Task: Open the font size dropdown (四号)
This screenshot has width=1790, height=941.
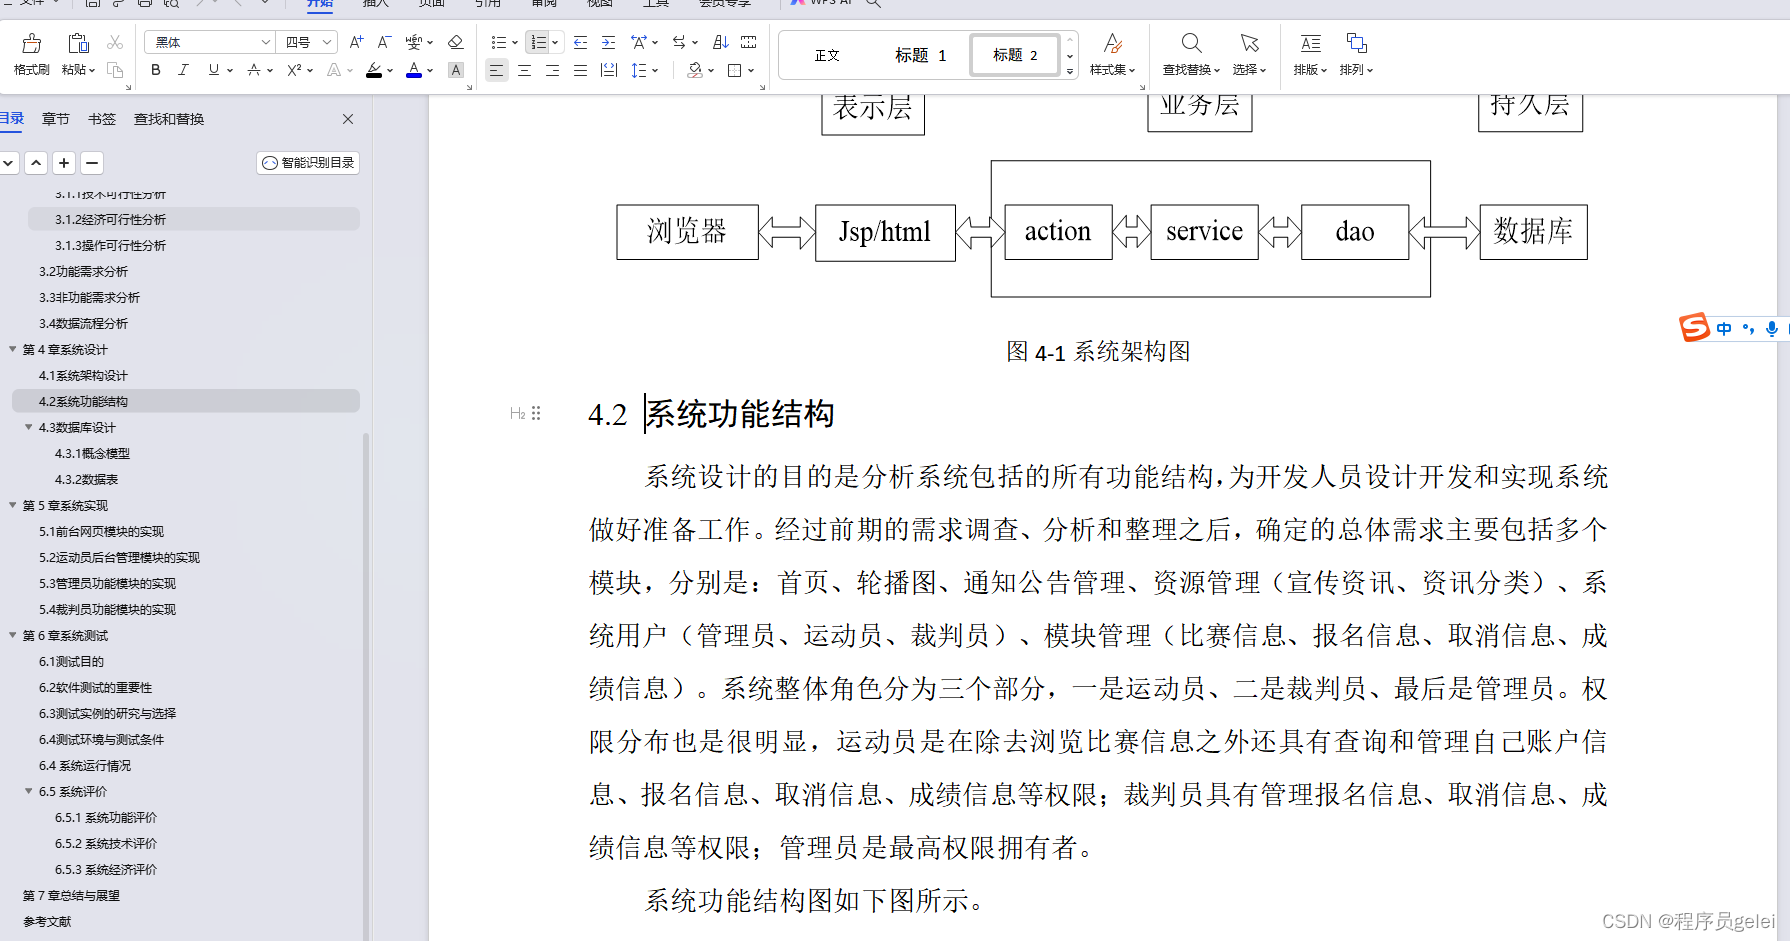Action: (x=327, y=42)
